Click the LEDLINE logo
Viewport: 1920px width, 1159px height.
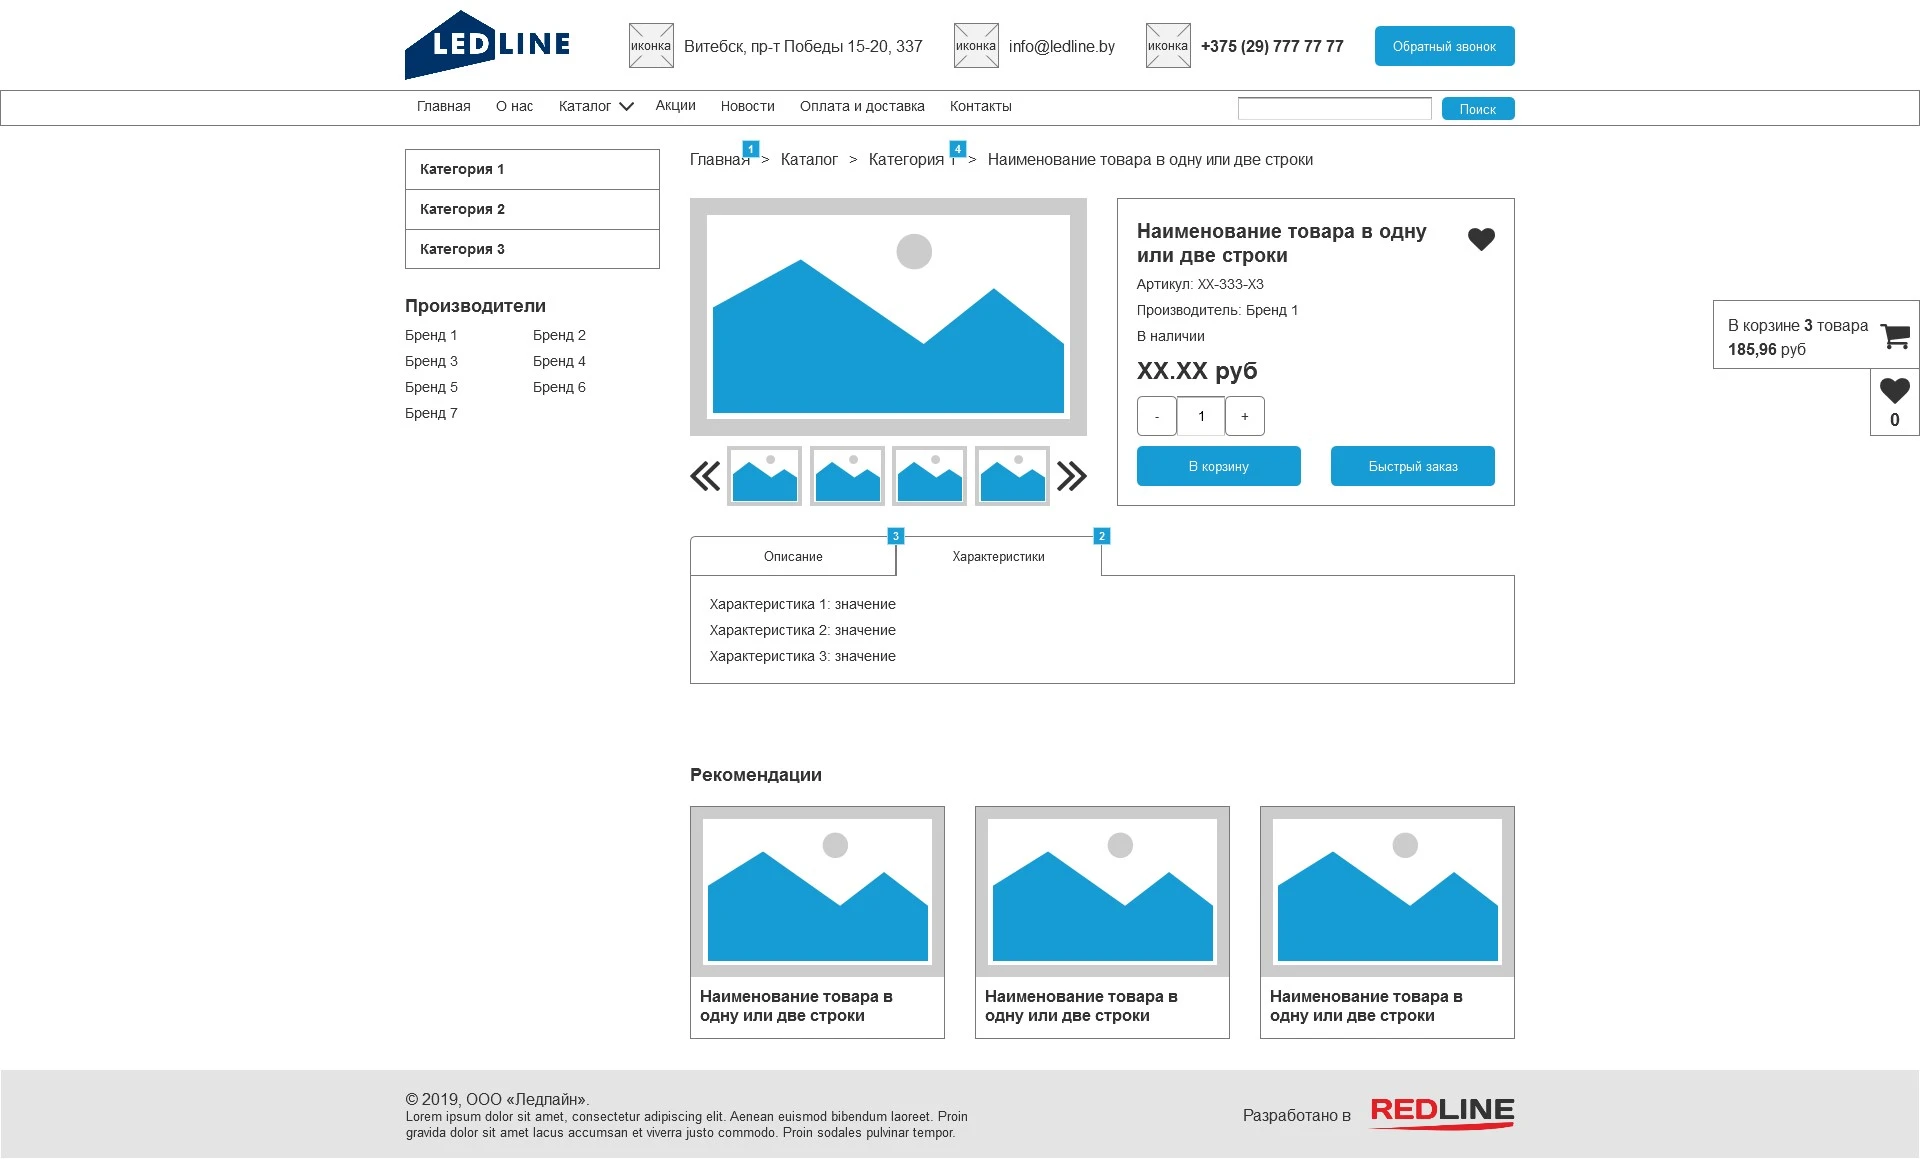(x=488, y=45)
